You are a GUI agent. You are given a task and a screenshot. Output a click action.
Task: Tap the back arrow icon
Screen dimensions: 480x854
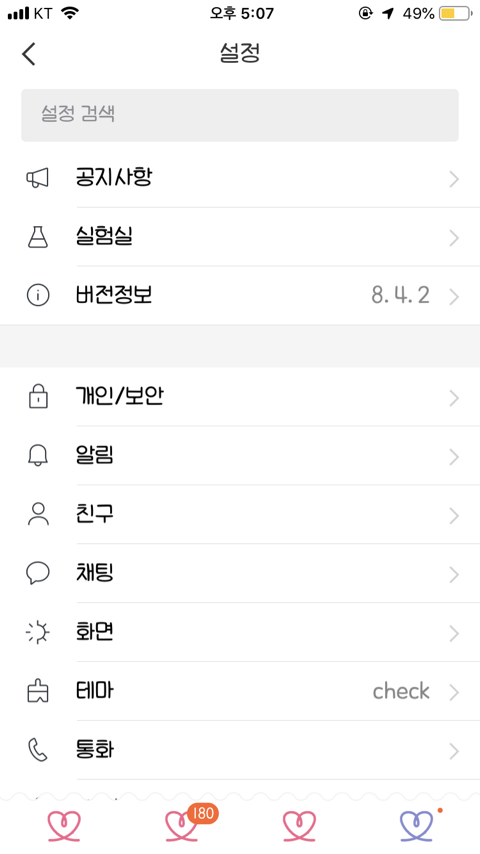[29, 54]
